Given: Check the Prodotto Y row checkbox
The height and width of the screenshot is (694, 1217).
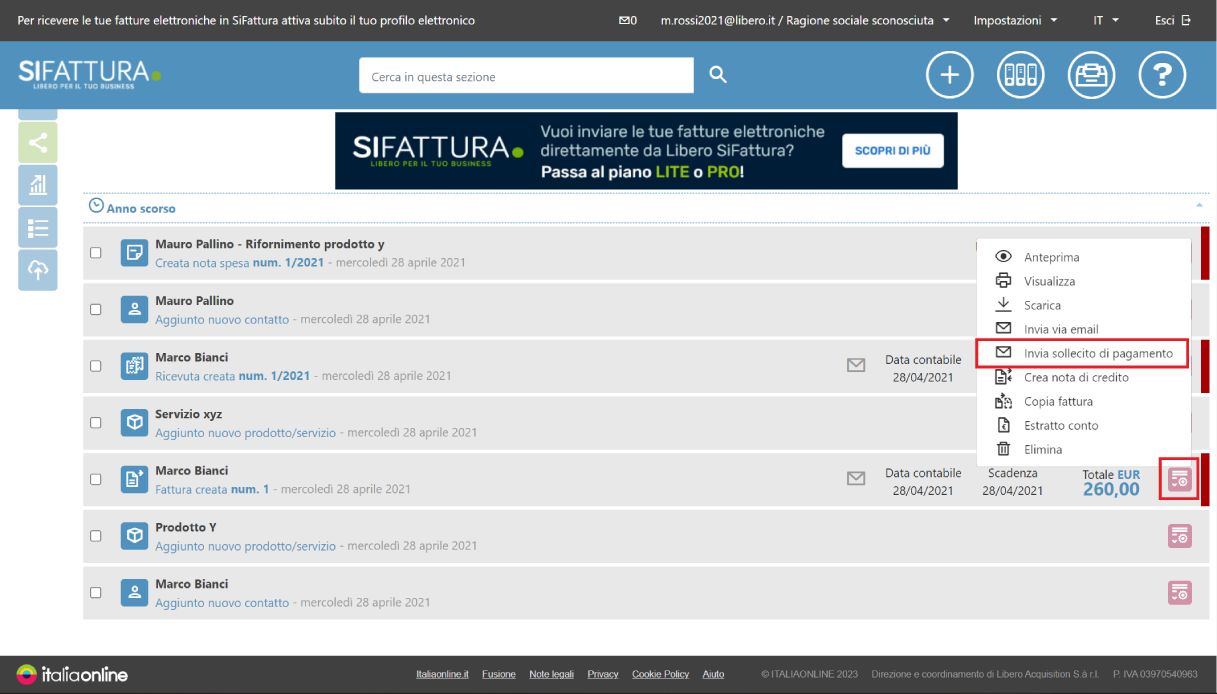Looking at the screenshot, I should coord(96,536).
